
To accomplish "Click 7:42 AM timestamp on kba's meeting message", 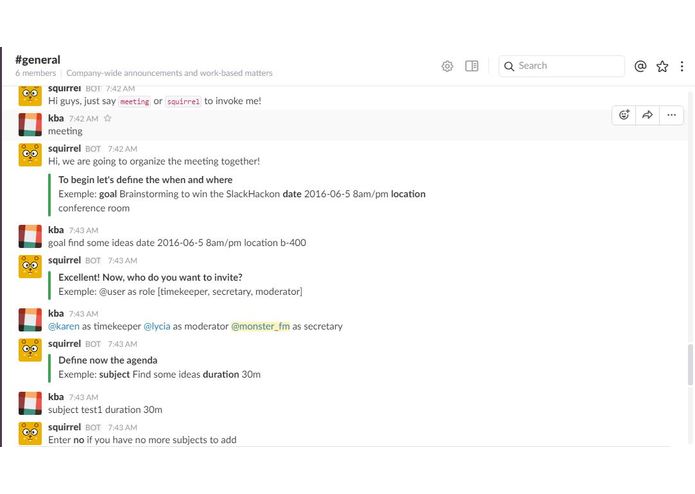I will click(x=83, y=119).
